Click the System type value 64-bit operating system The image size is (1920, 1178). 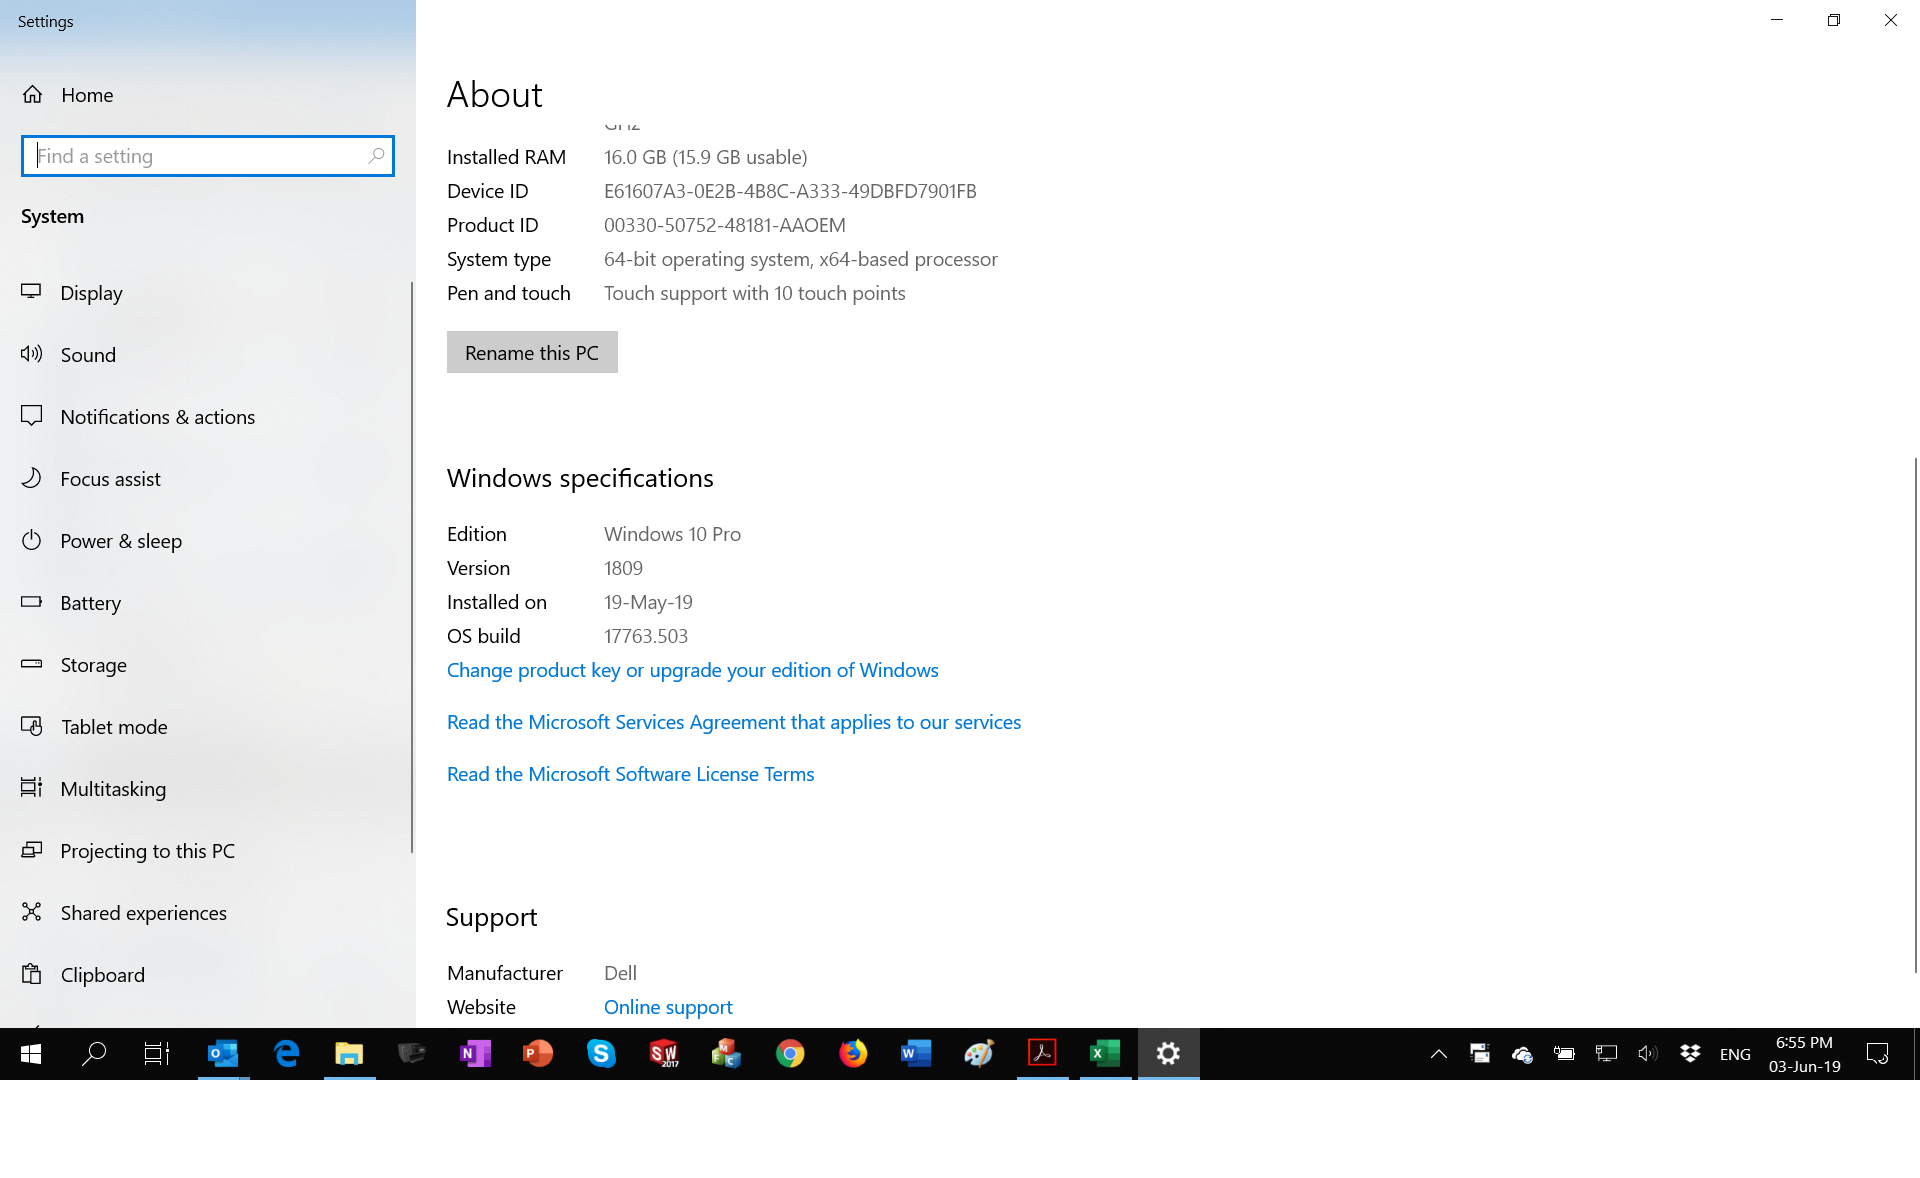(801, 259)
